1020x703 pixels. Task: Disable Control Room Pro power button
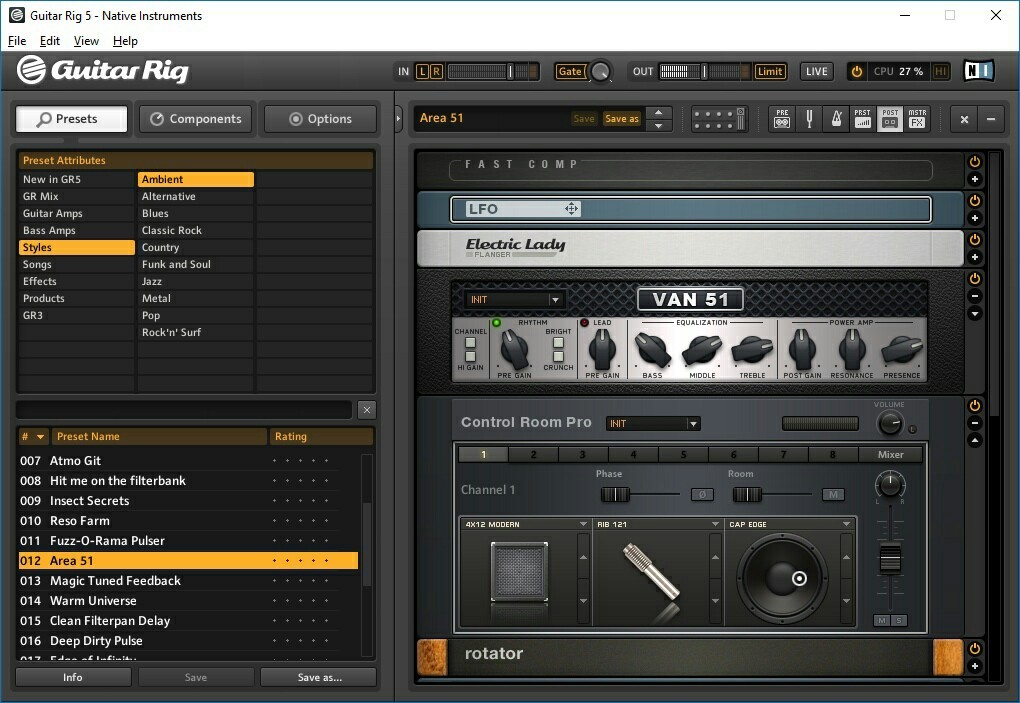coord(974,406)
